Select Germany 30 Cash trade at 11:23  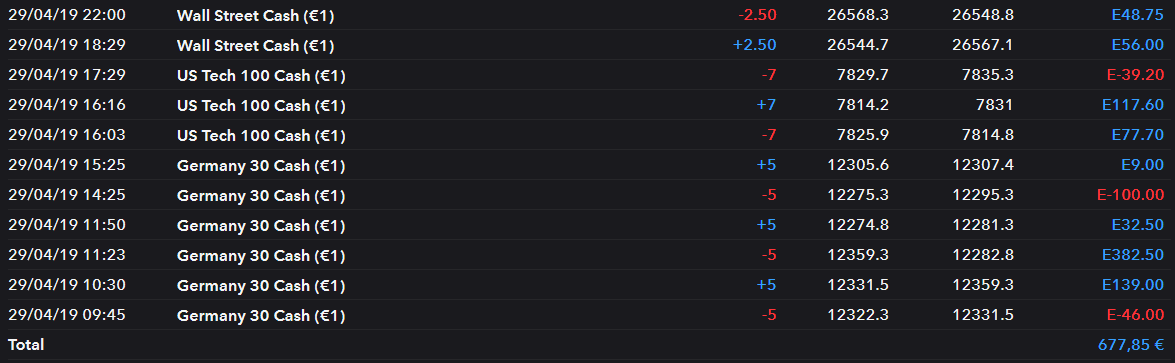(588, 255)
